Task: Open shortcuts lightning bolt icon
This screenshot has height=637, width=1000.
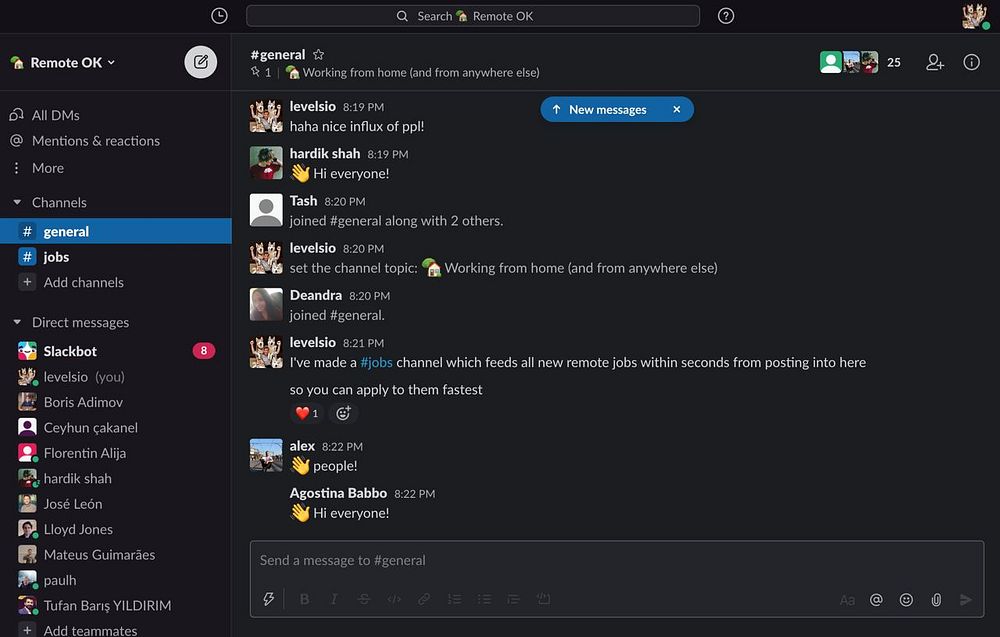Action: [268, 599]
